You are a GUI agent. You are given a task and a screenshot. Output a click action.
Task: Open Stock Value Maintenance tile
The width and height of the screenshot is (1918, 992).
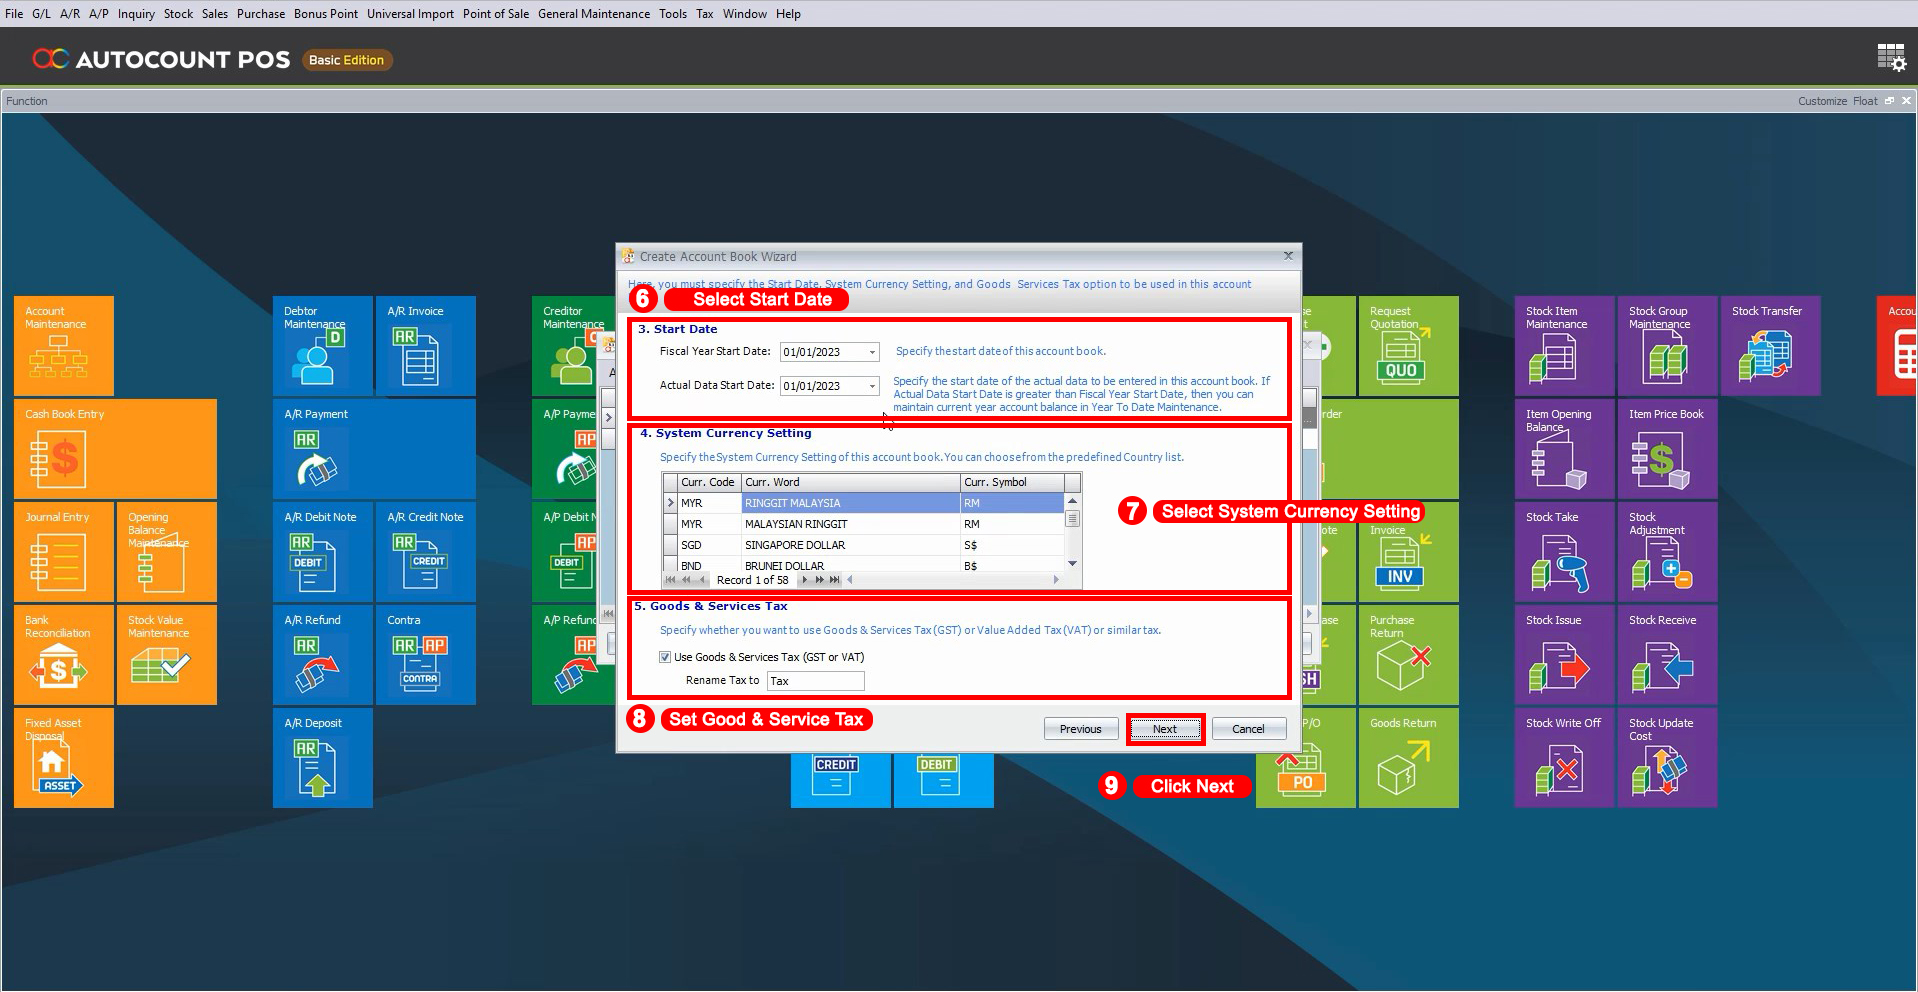[167, 654]
